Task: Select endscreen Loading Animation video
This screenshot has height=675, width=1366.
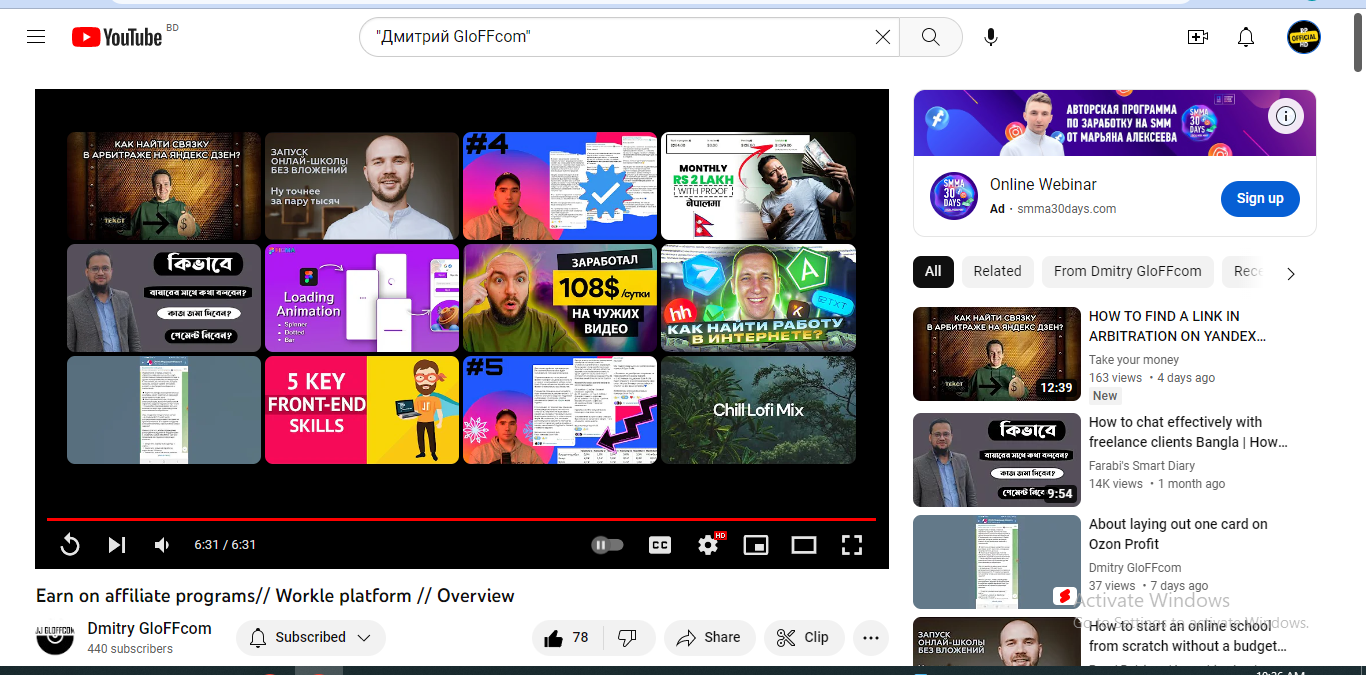Action: click(x=362, y=298)
